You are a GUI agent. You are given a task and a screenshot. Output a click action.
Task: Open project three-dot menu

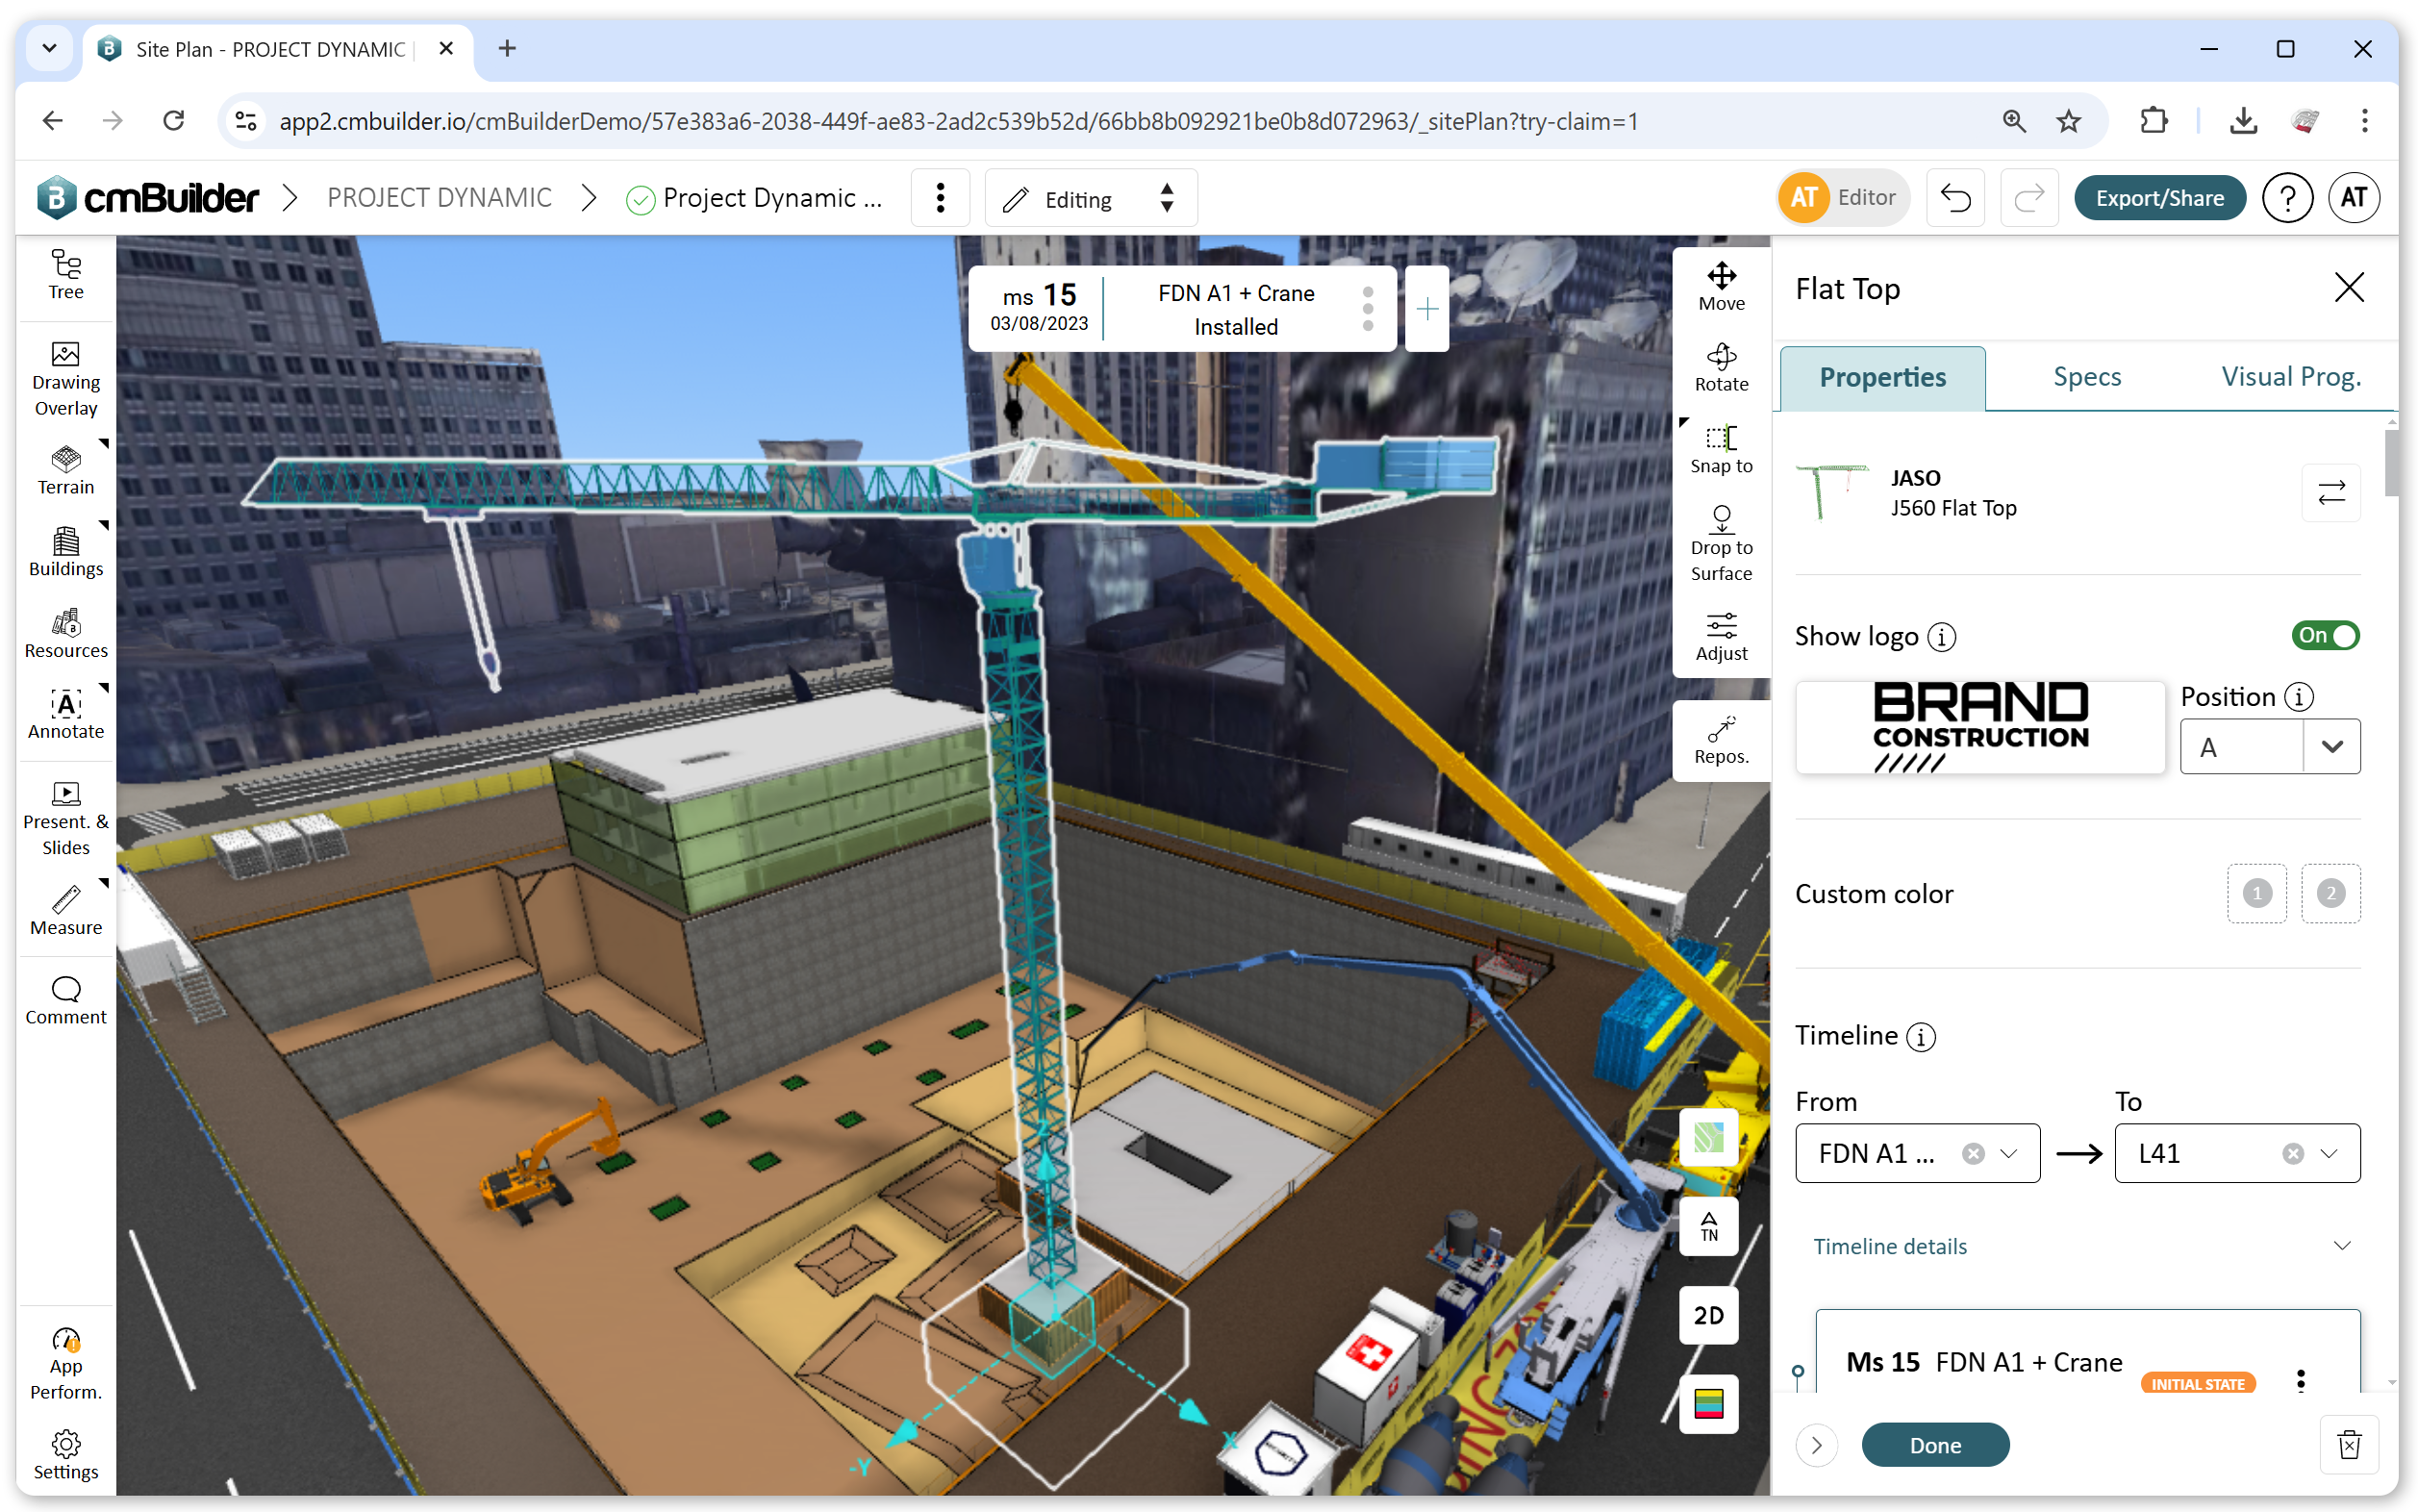[940, 198]
